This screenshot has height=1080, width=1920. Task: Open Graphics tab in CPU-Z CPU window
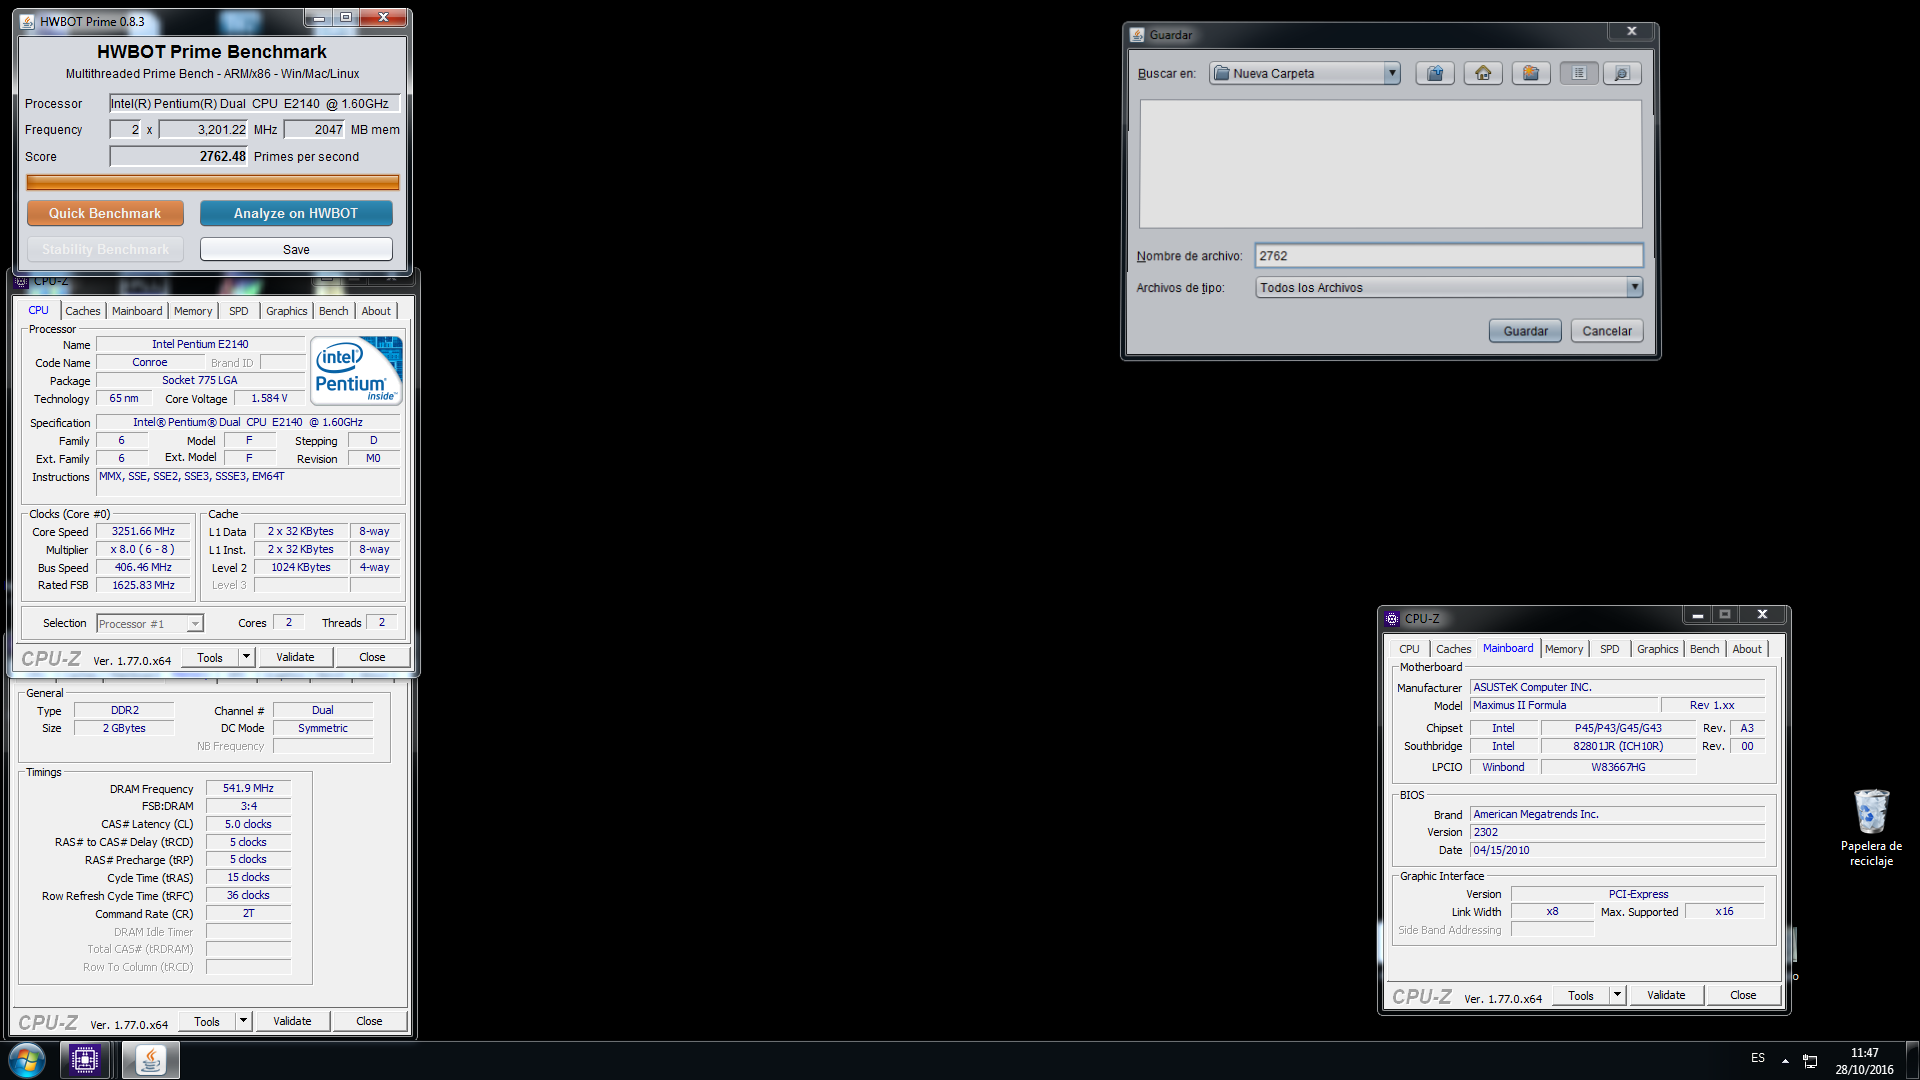click(287, 311)
